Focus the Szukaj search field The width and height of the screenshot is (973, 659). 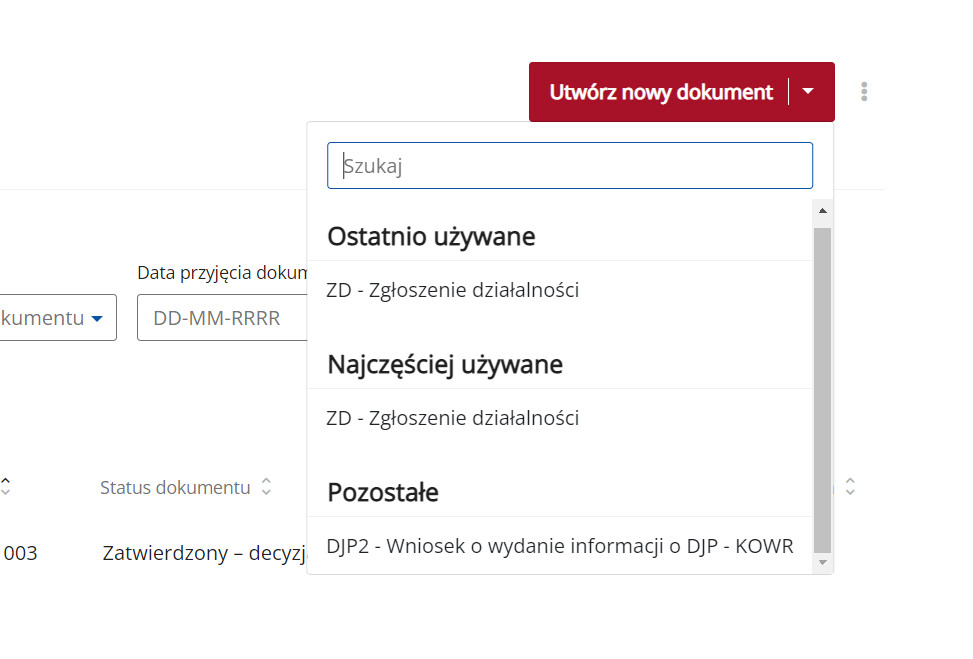pos(569,166)
